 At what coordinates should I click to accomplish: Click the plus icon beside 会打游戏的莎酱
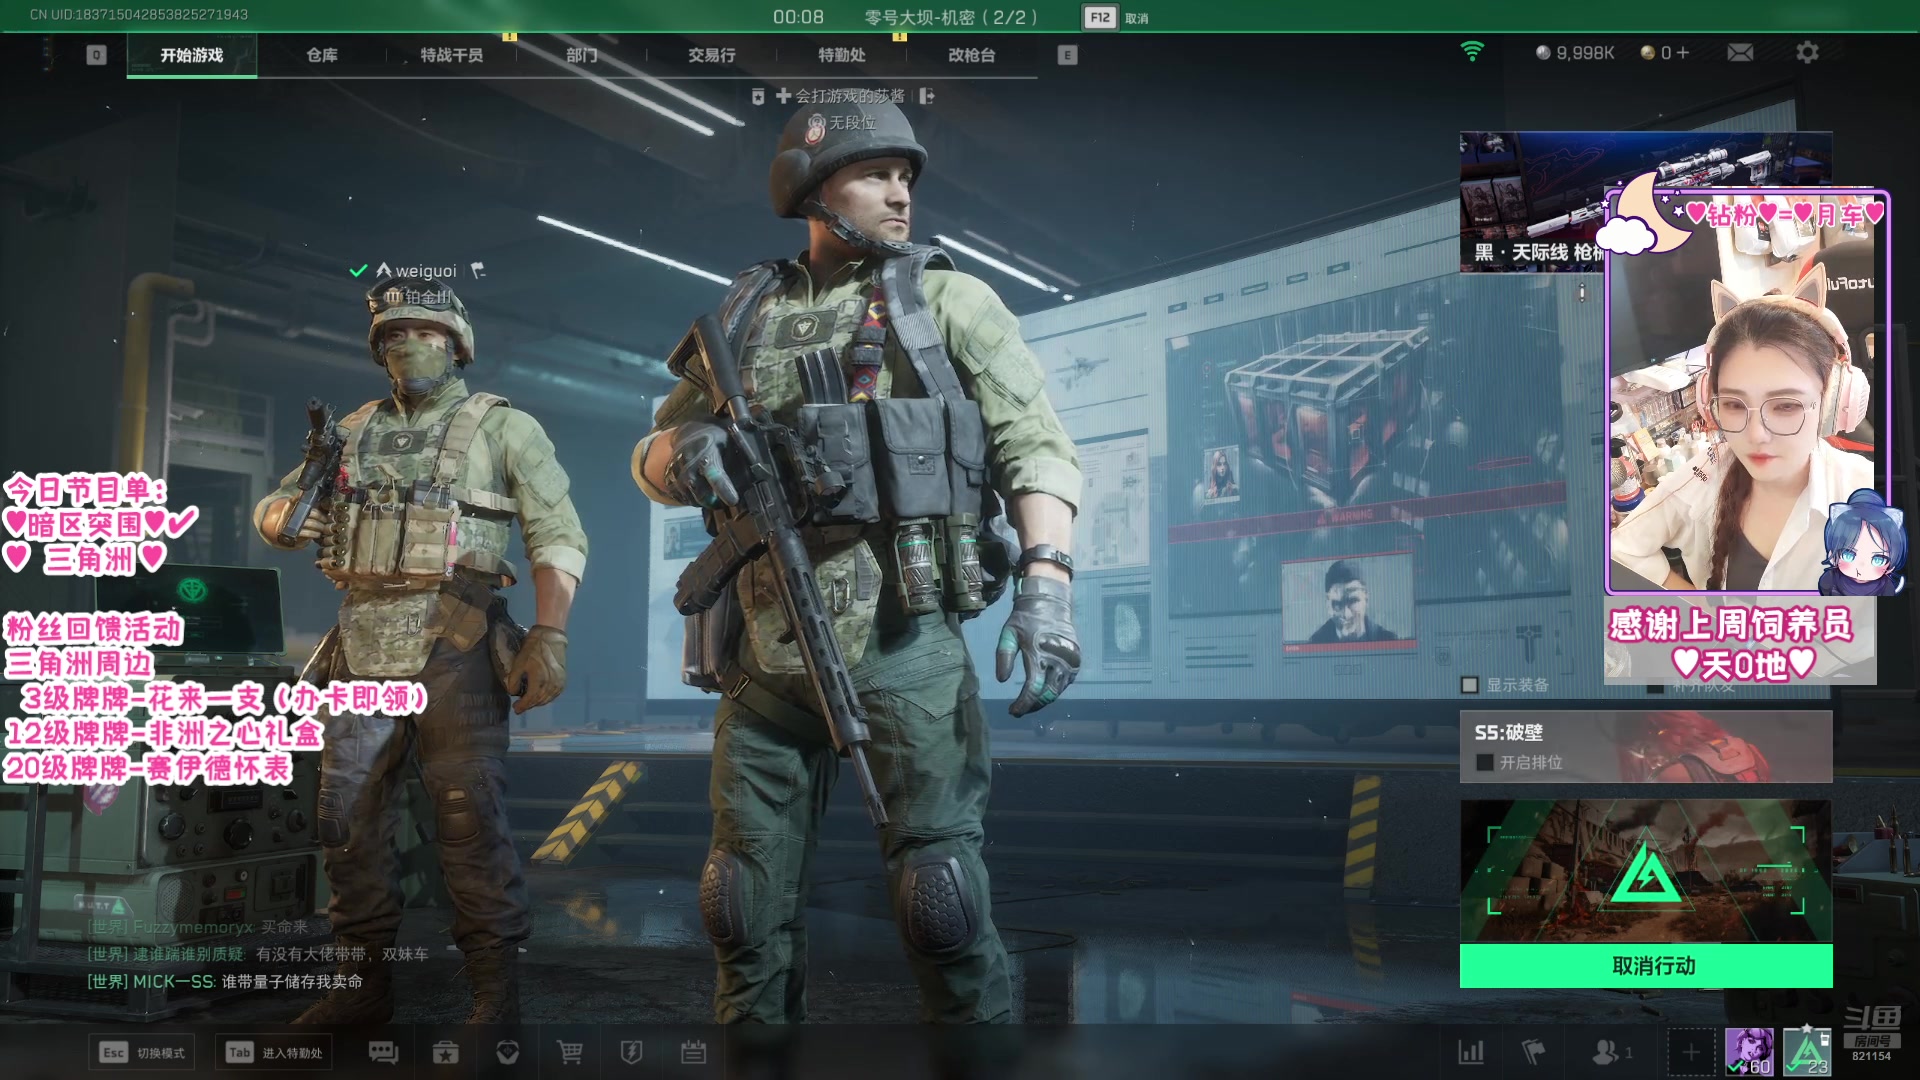click(x=783, y=96)
